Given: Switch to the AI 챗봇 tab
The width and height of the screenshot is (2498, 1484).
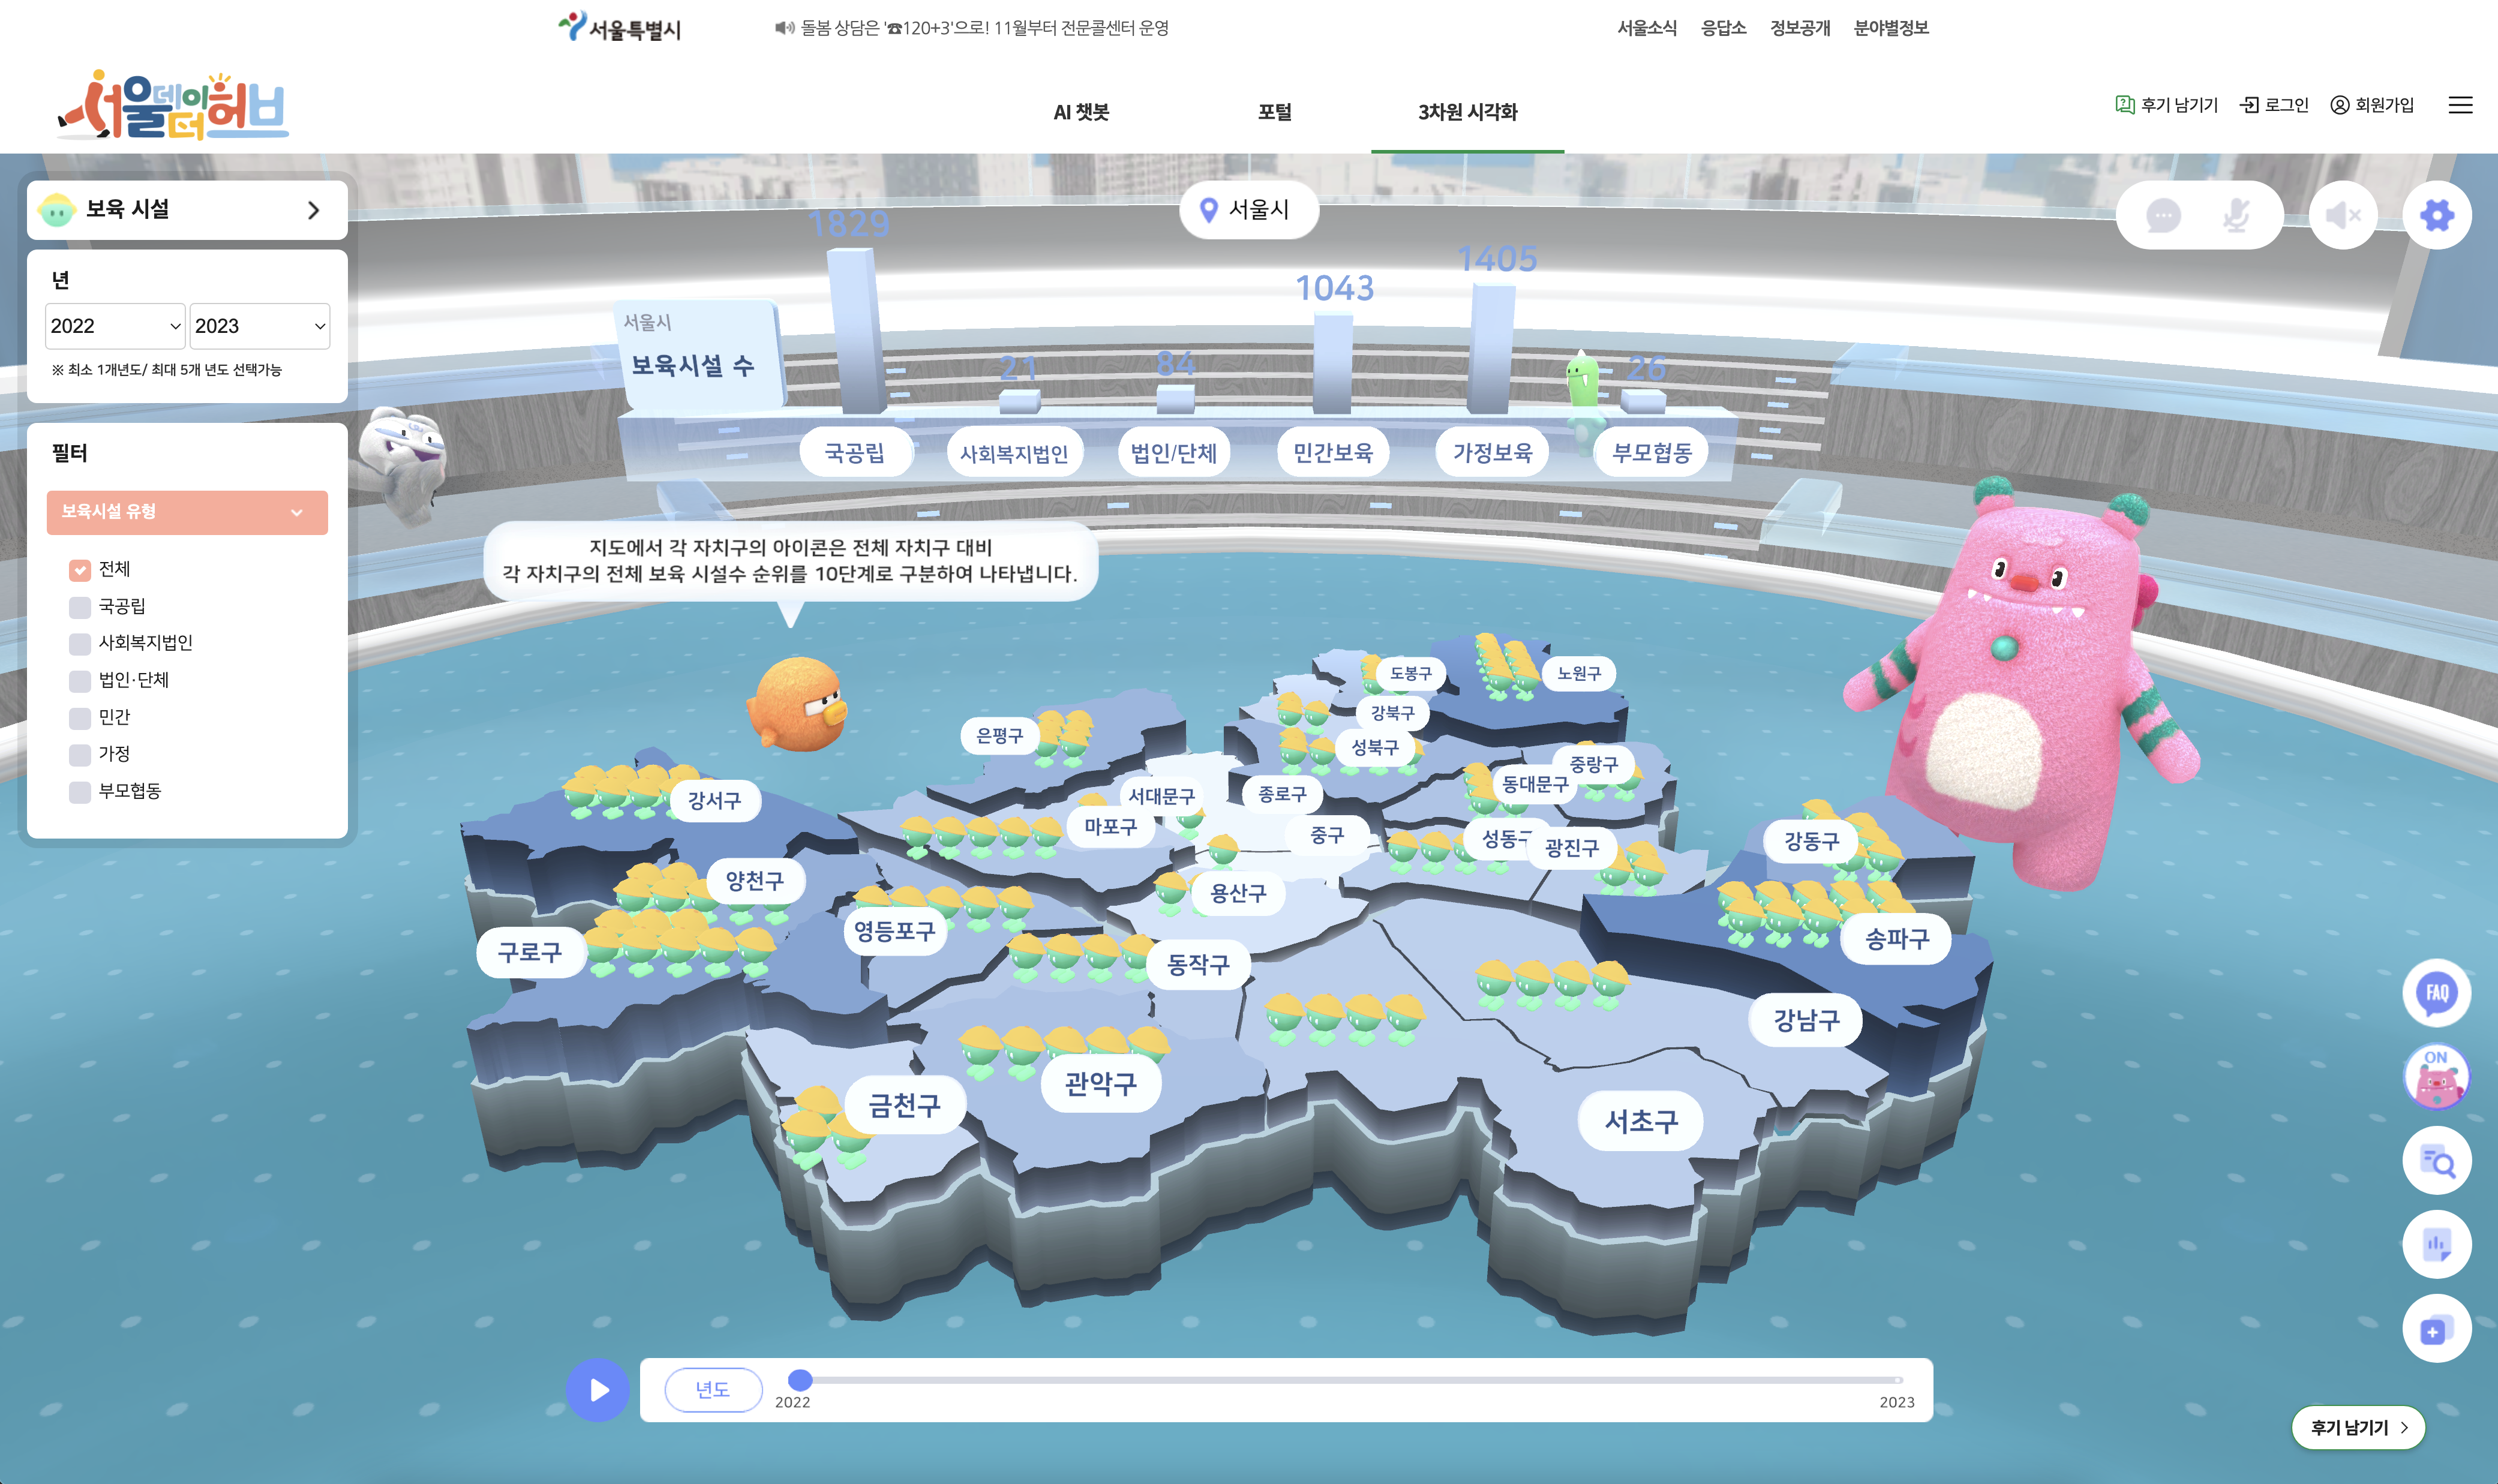Looking at the screenshot, I should click(1081, 112).
